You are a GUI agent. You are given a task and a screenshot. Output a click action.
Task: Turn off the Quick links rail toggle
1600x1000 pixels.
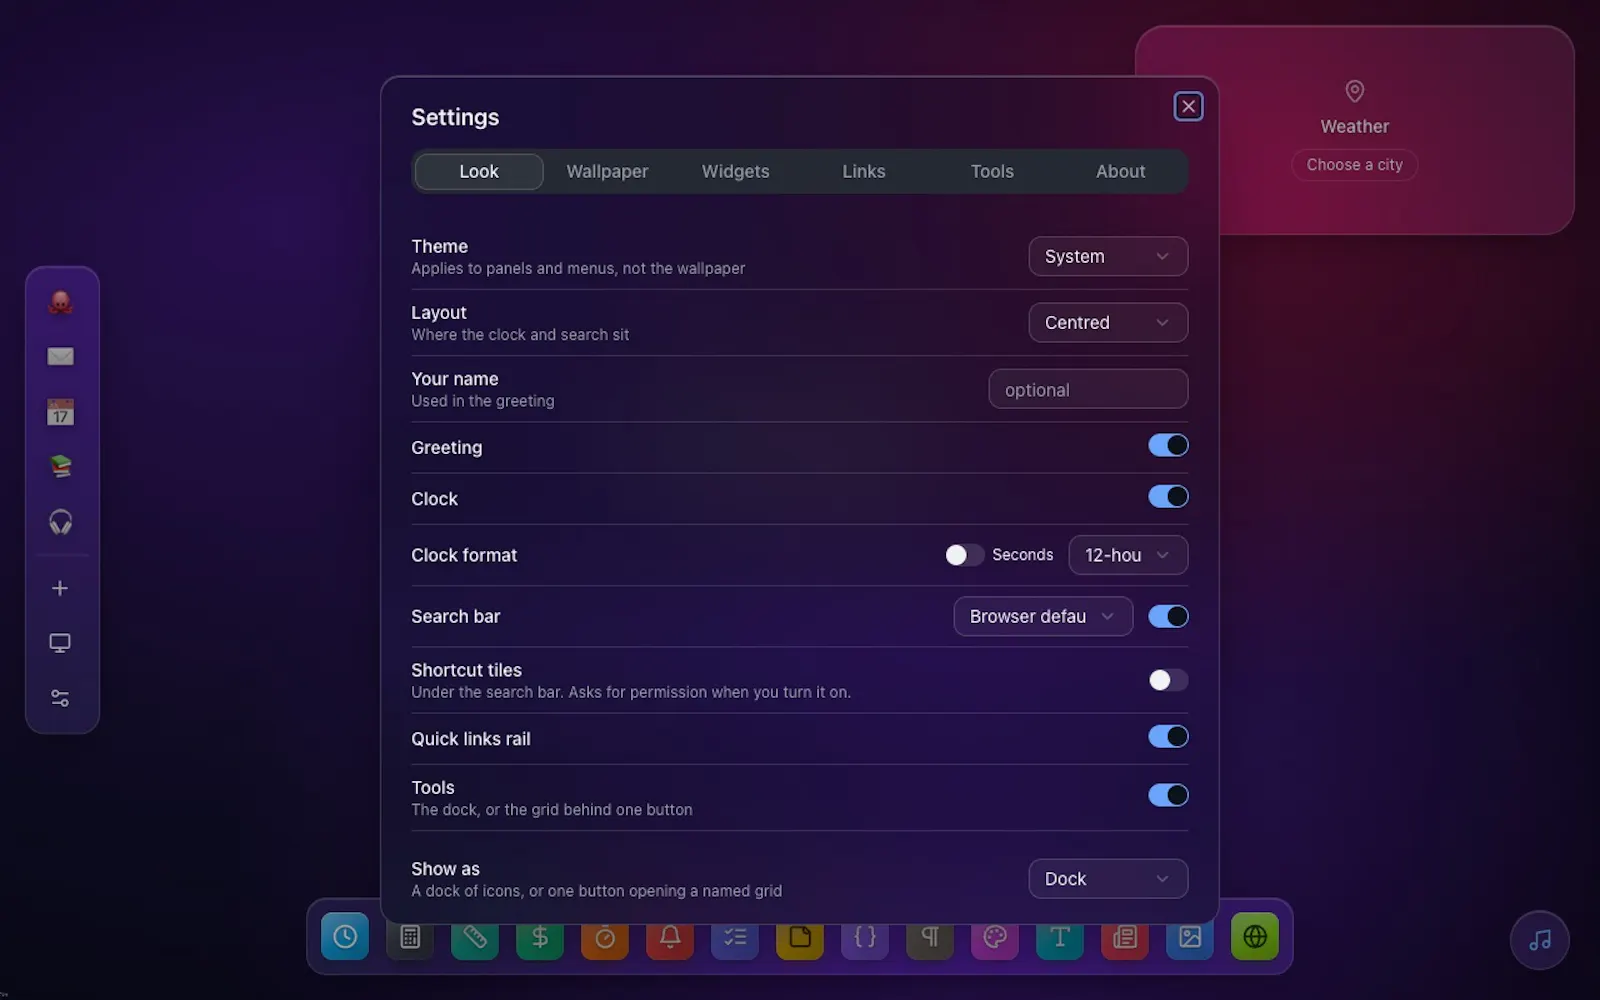(1168, 737)
